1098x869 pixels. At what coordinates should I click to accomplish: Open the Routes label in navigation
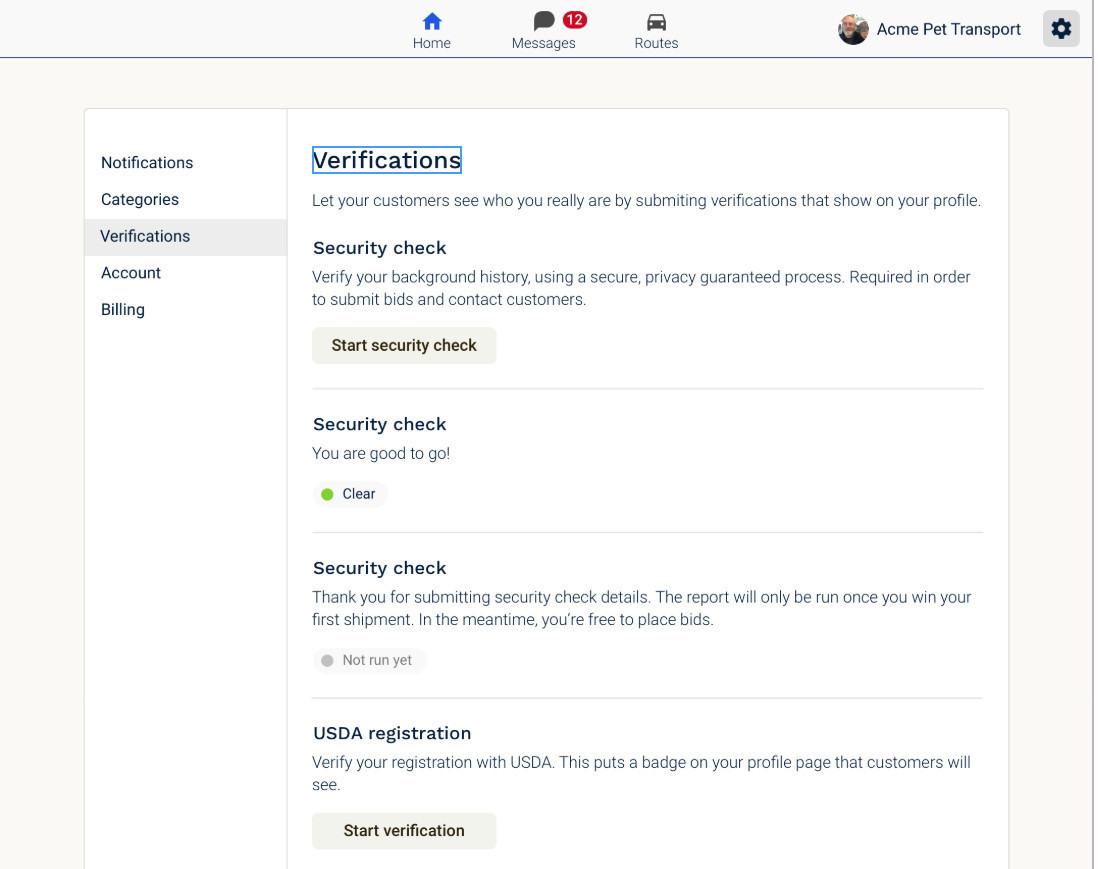[656, 43]
